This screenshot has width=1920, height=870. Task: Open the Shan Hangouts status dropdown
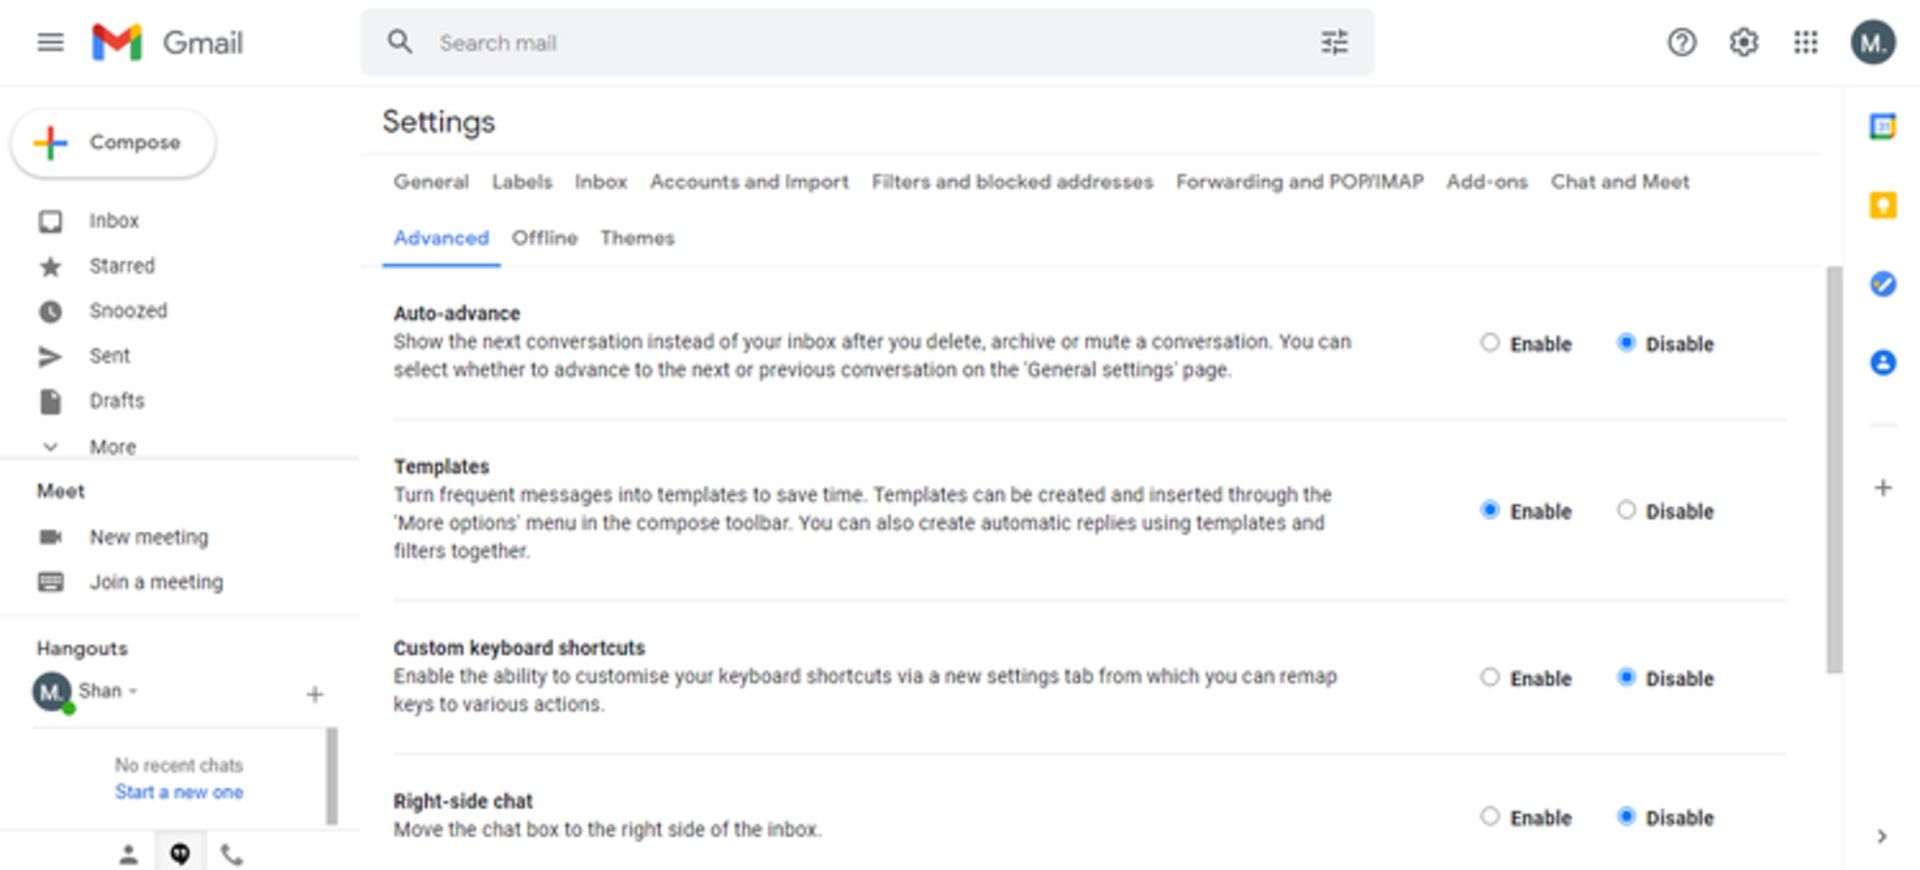point(133,691)
